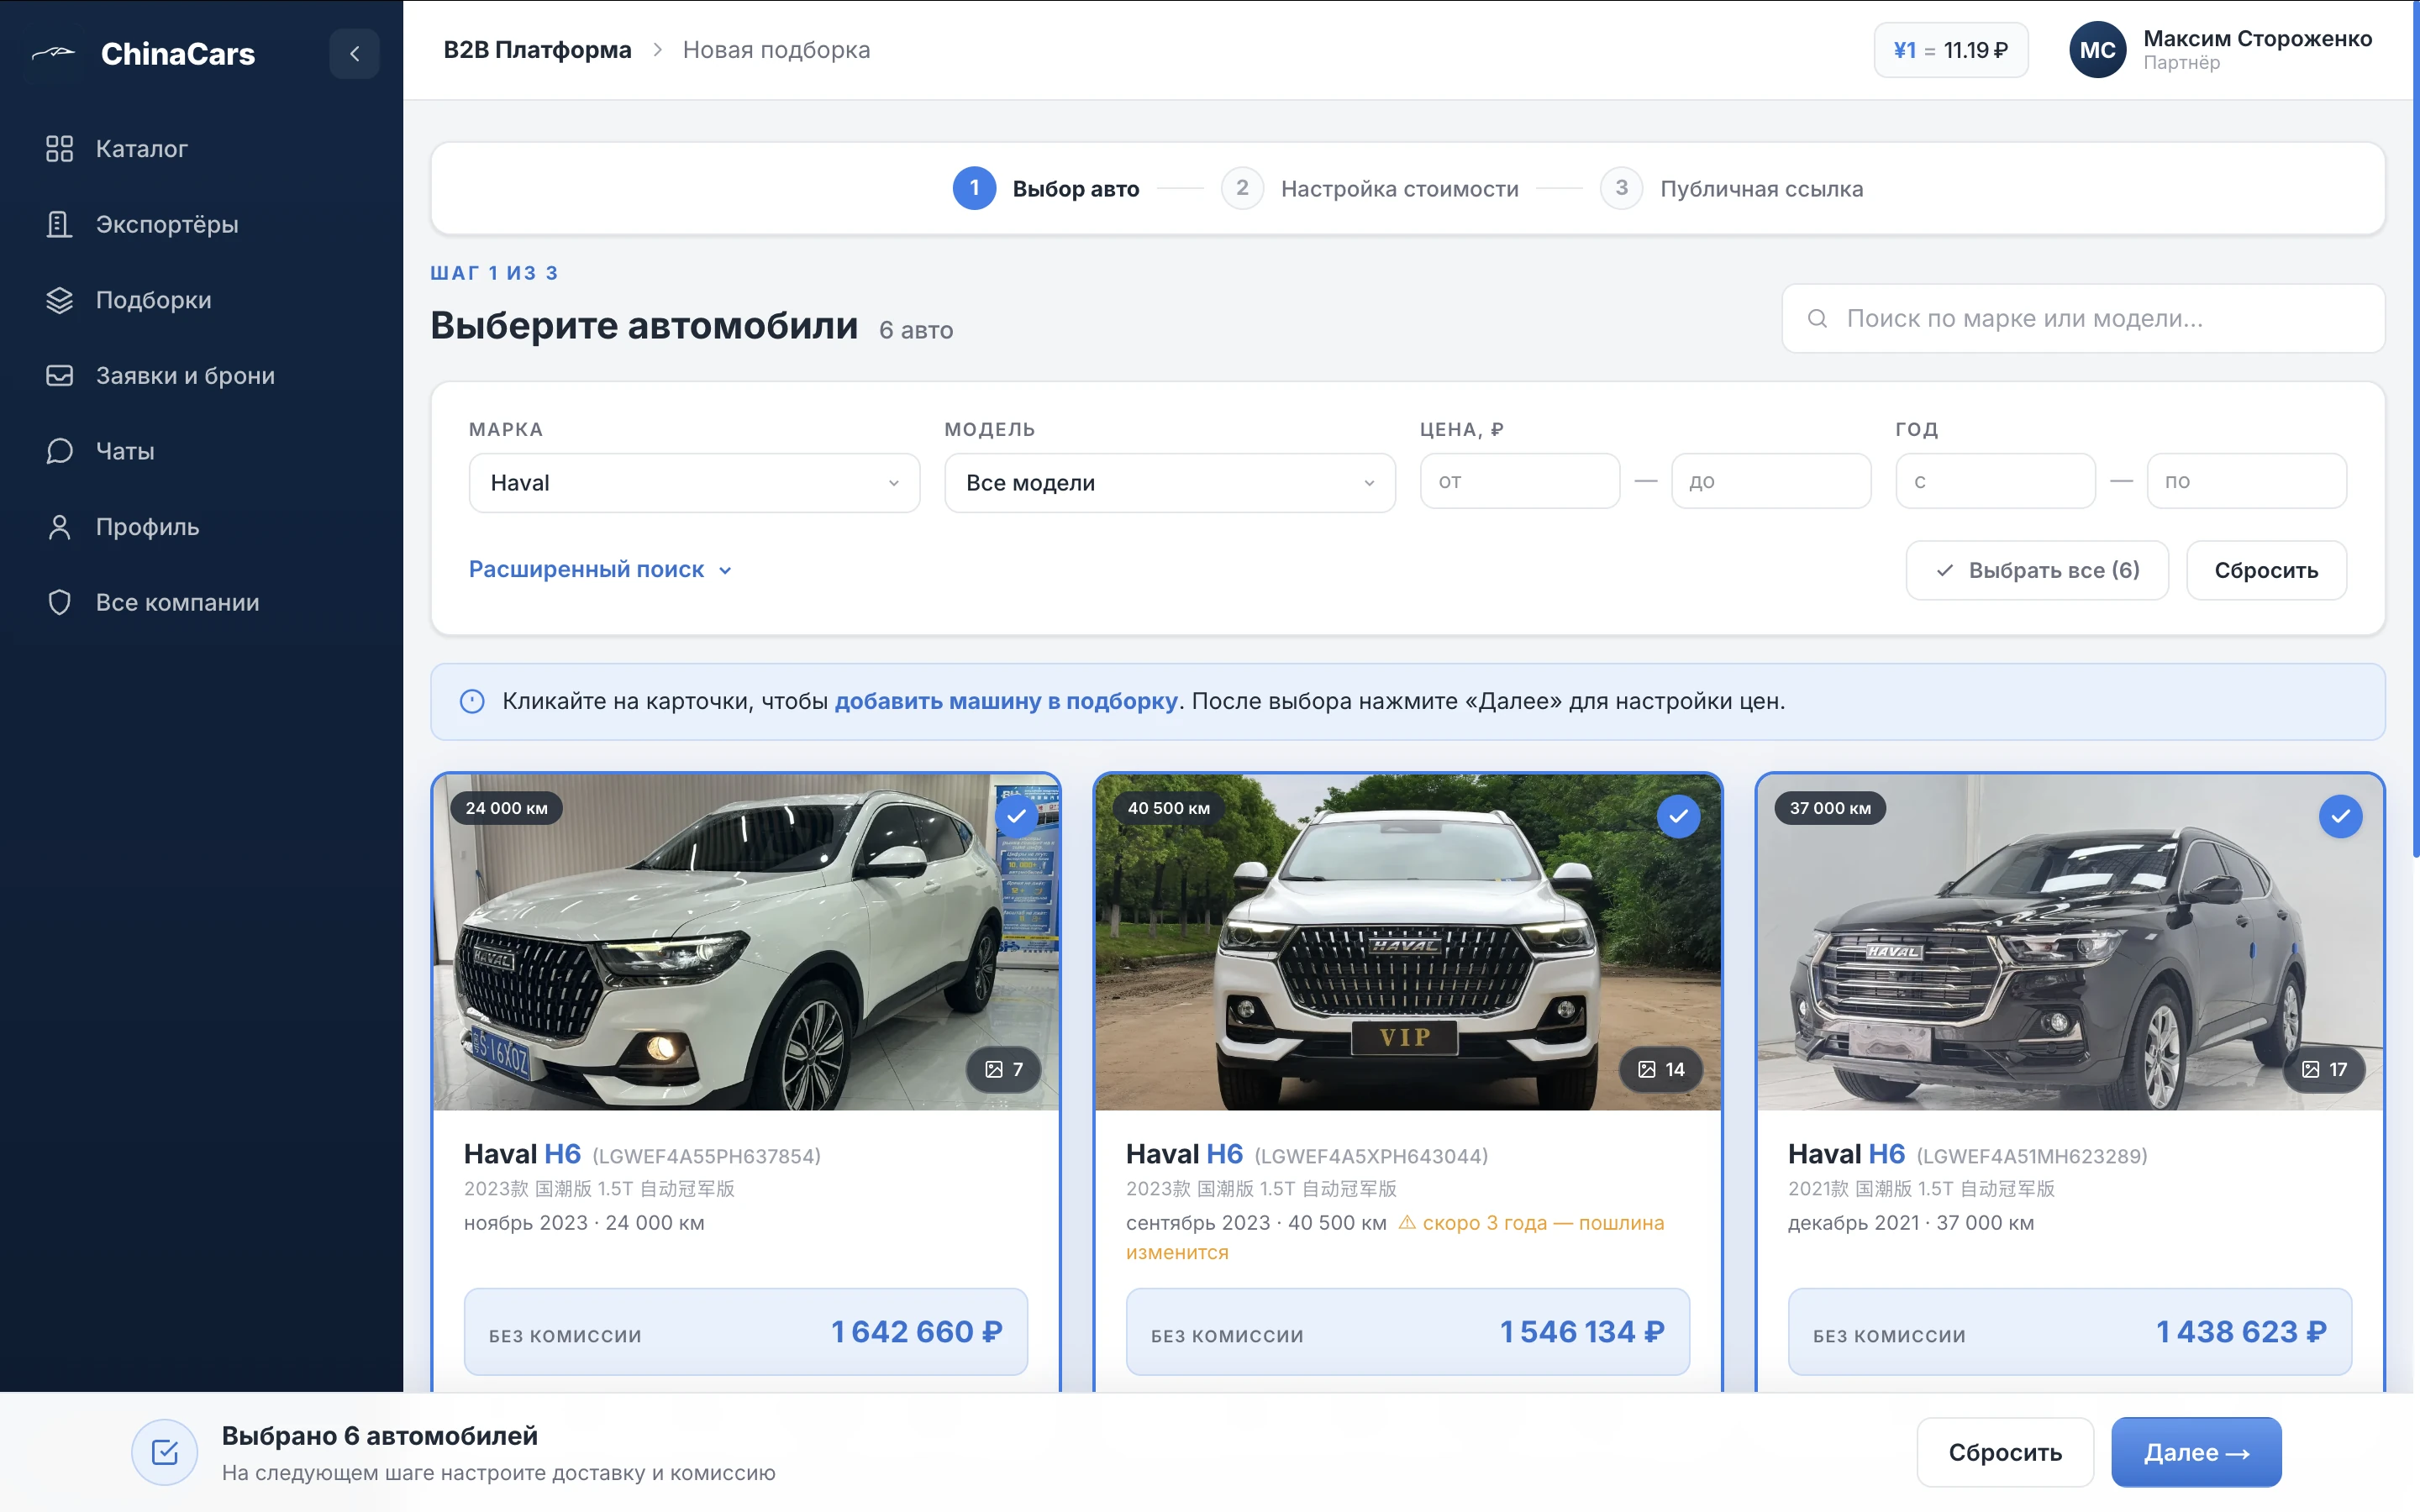Click the breadcrumb chevron separator
Screen dimensions: 2420x1512
tap(657, 50)
